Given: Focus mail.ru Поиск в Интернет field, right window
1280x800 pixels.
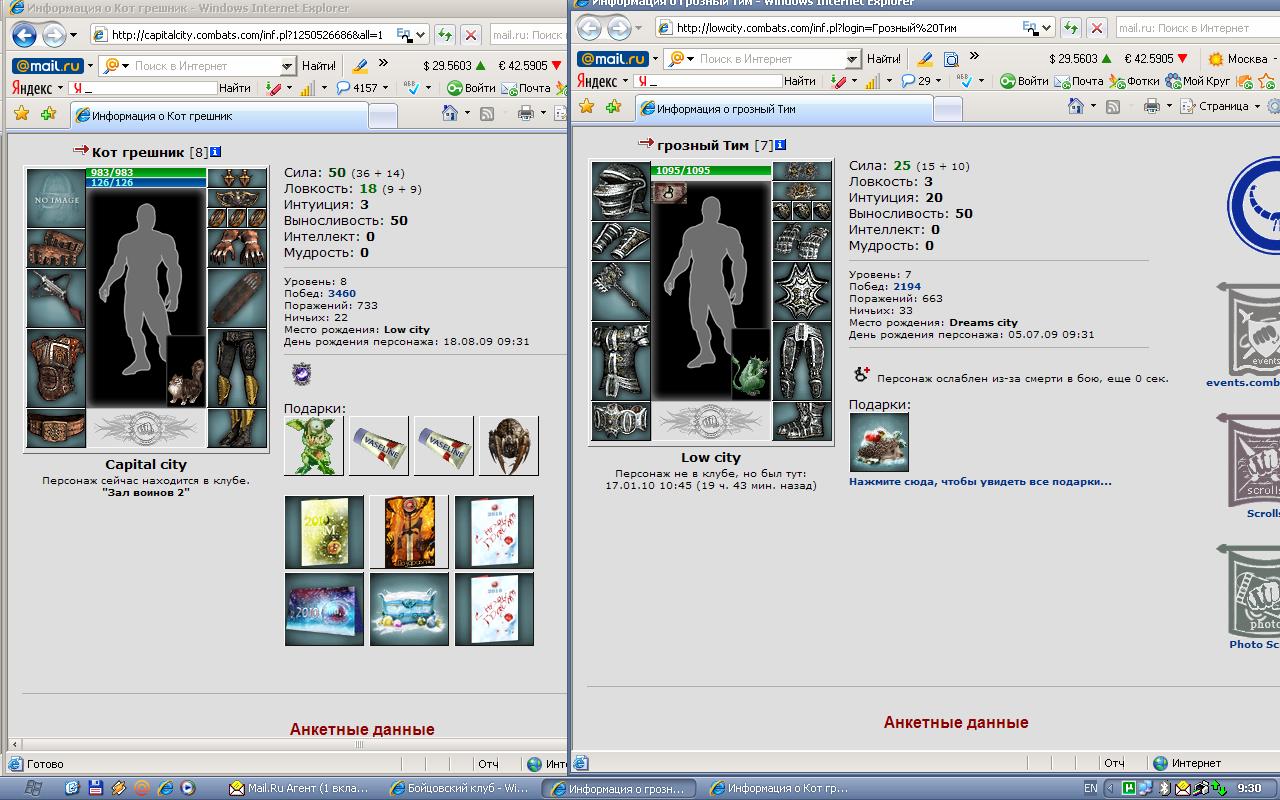Looking at the screenshot, I should point(764,59).
